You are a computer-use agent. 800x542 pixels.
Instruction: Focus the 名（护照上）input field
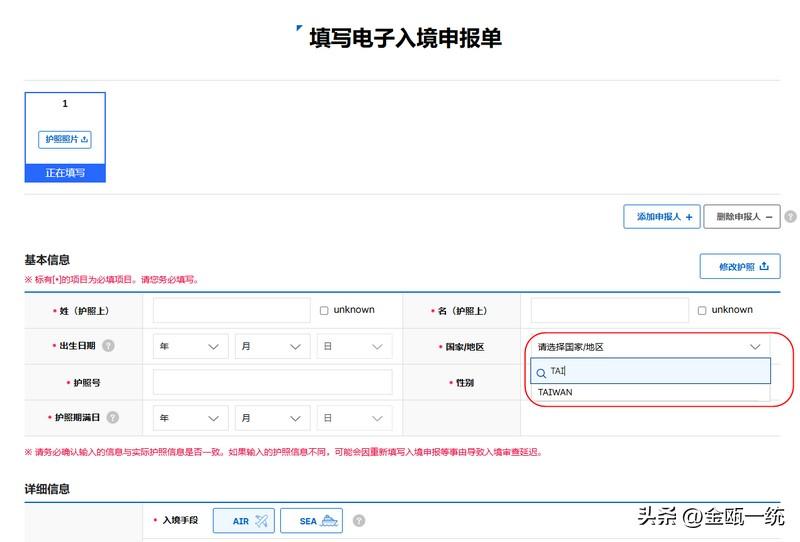coord(610,310)
